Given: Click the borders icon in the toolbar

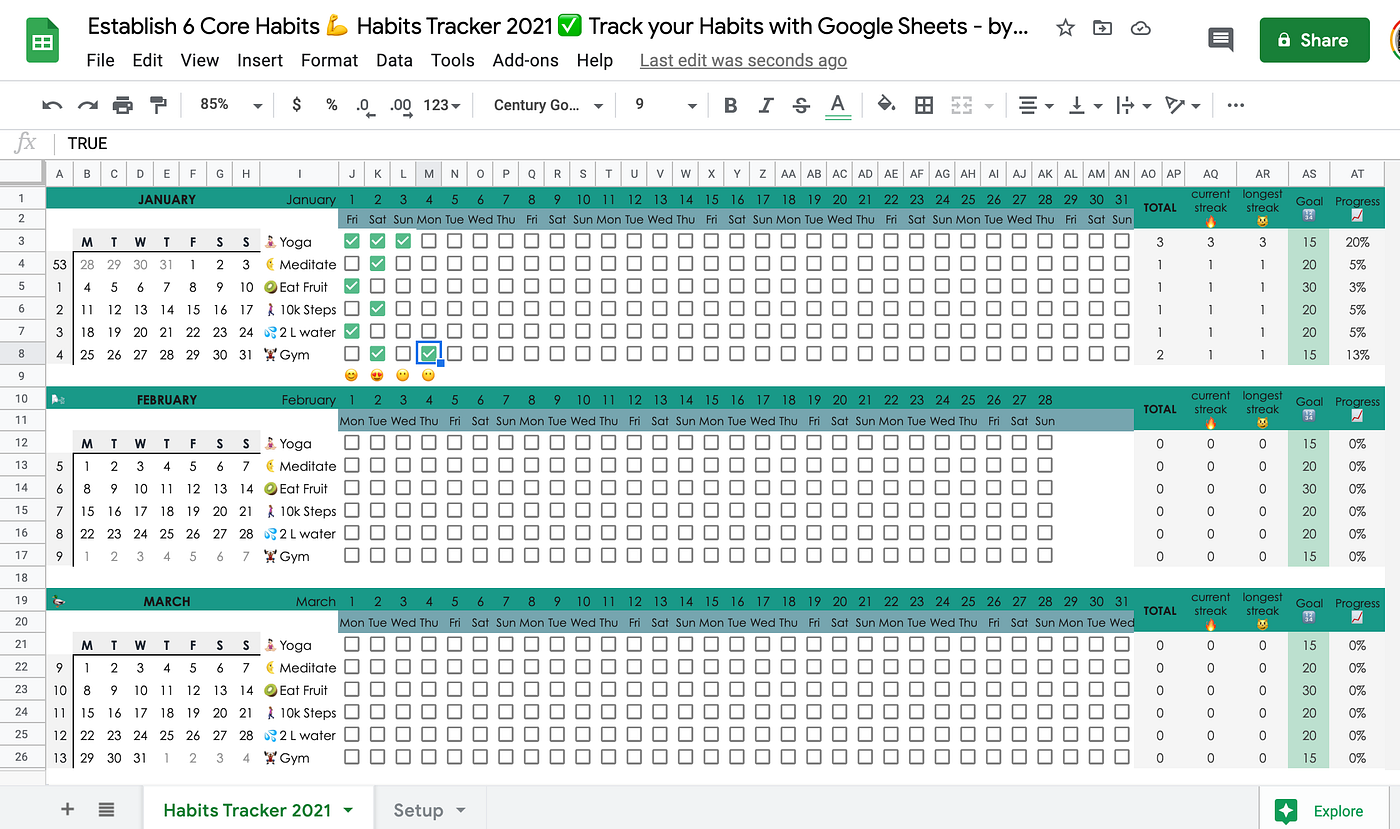Looking at the screenshot, I should tap(923, 104).
